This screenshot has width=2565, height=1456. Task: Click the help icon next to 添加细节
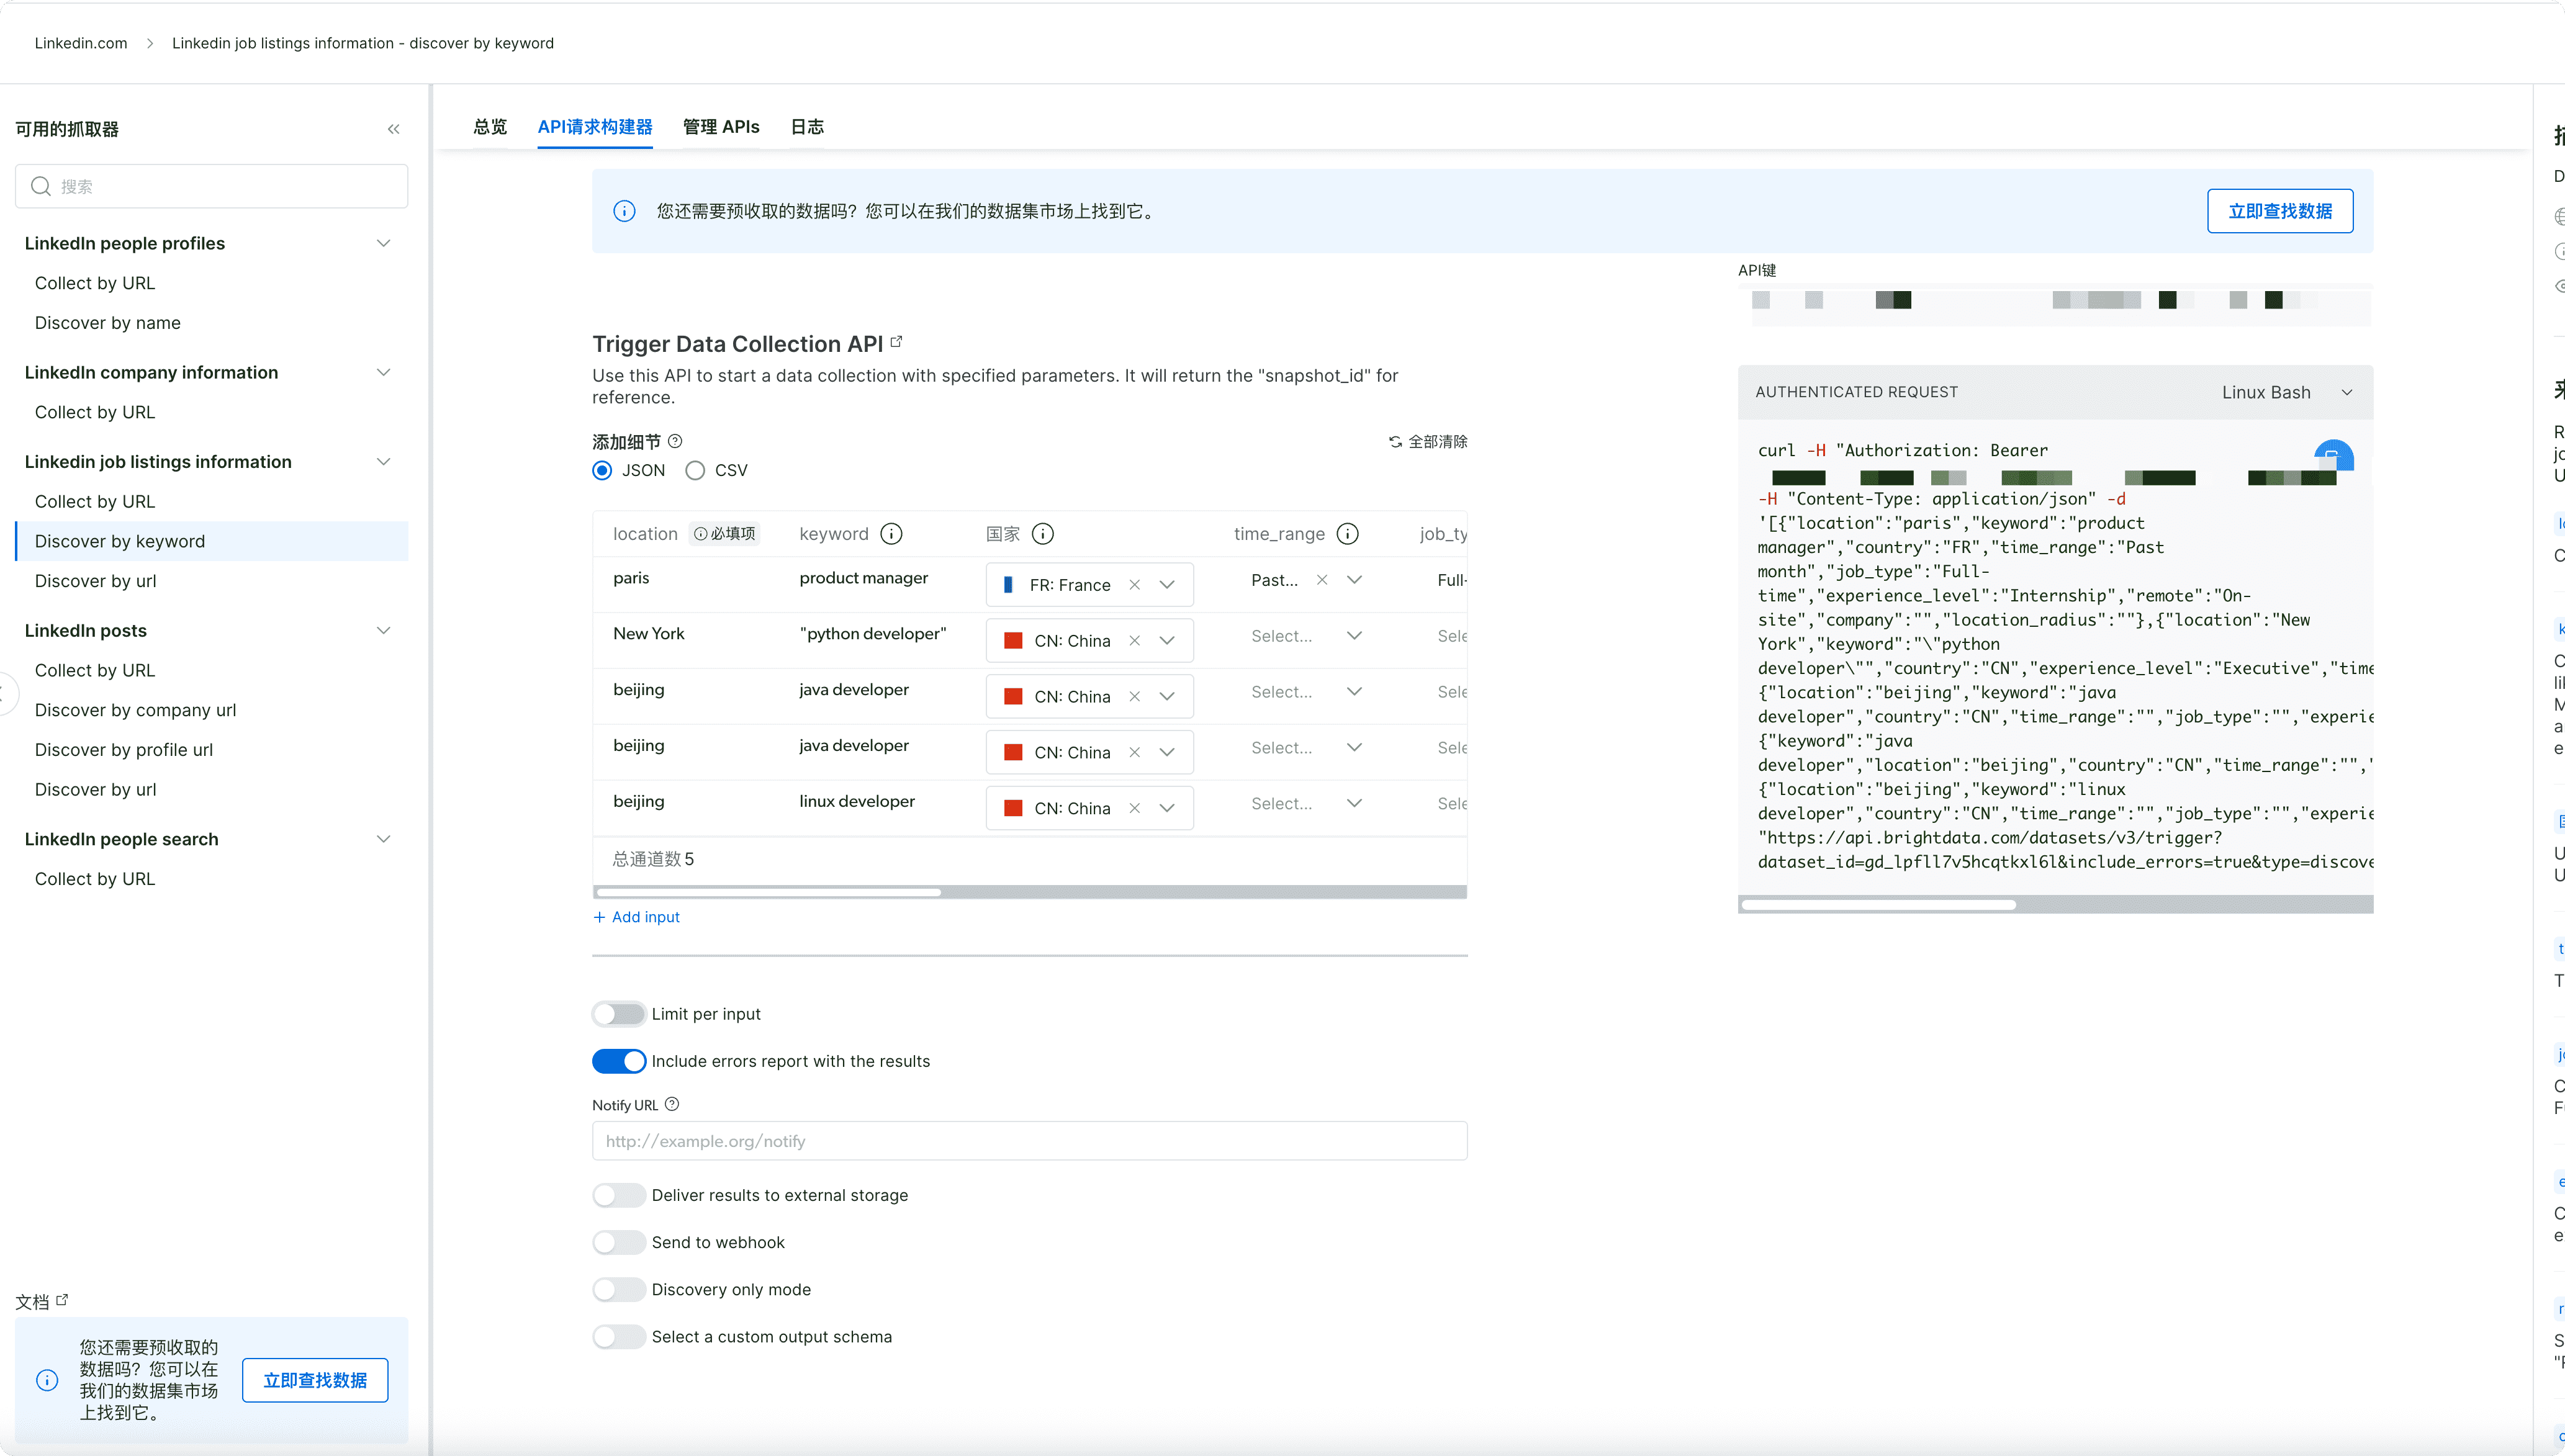coord(675,441)
